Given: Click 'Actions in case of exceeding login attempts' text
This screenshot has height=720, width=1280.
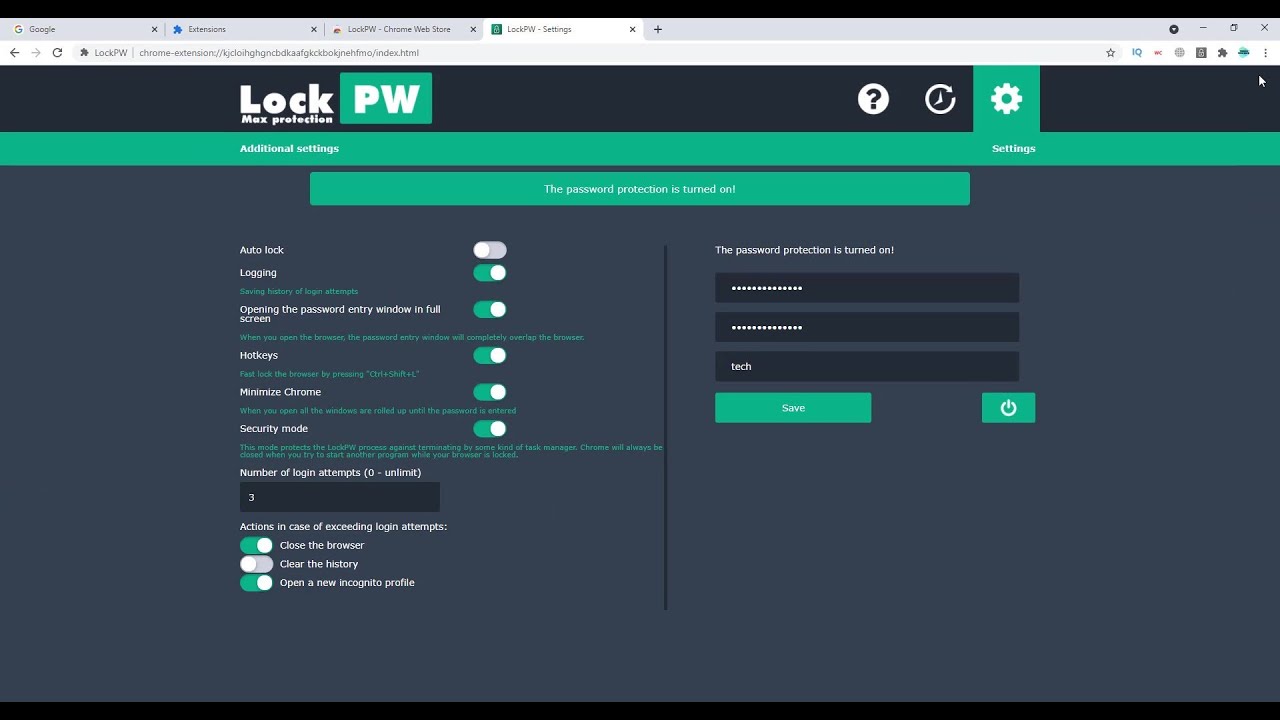Looking at the screenshot, I should [343, 527].
